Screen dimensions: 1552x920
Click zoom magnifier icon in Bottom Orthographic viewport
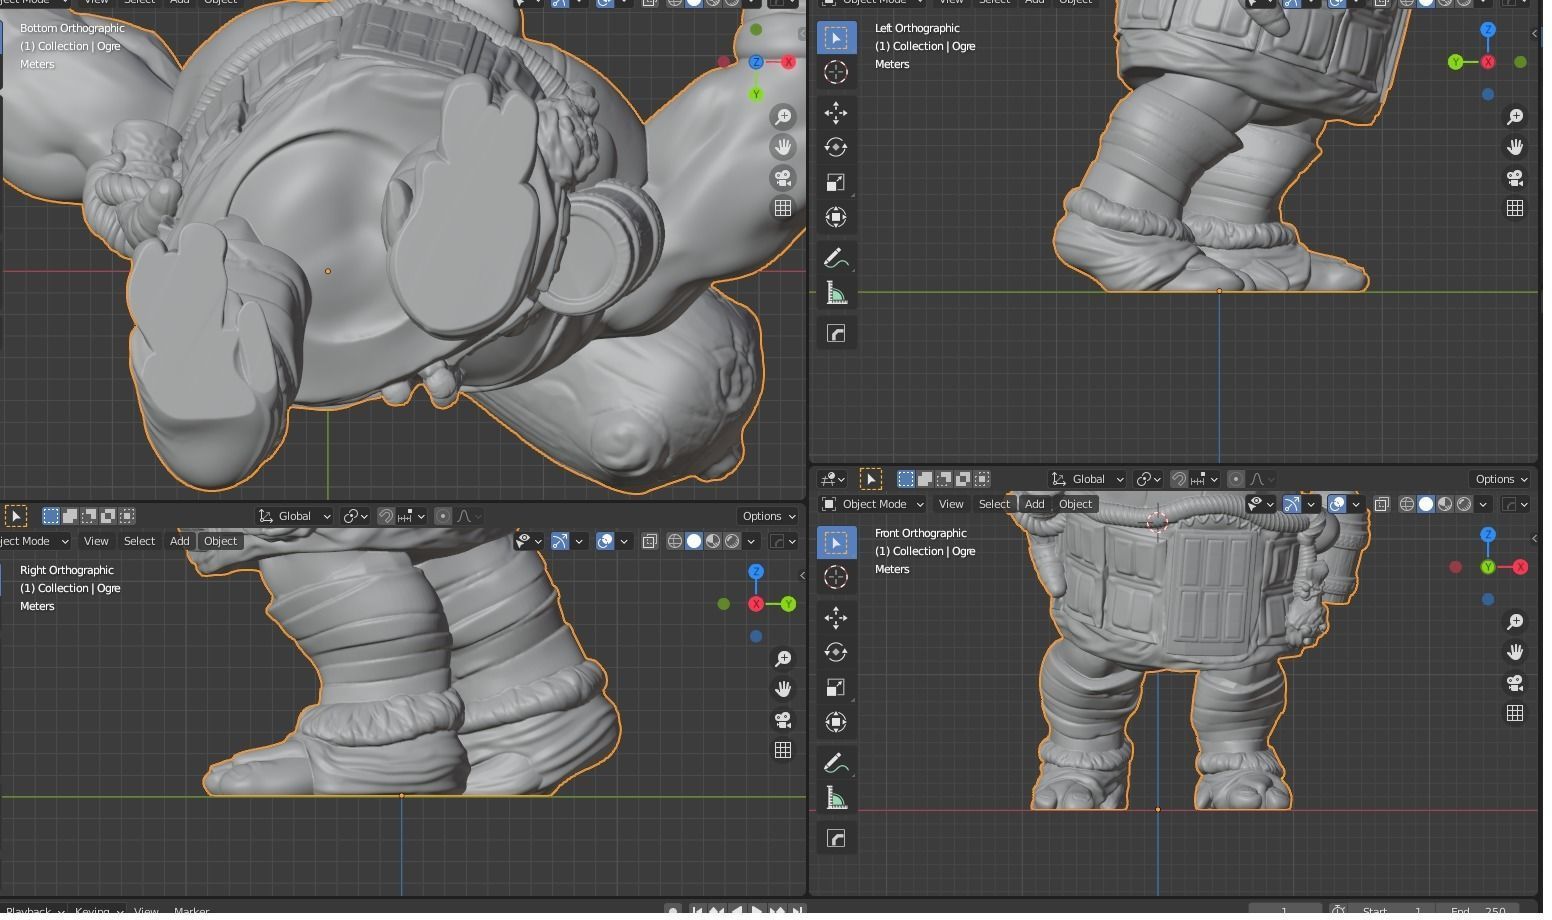[x=783, y=117]
